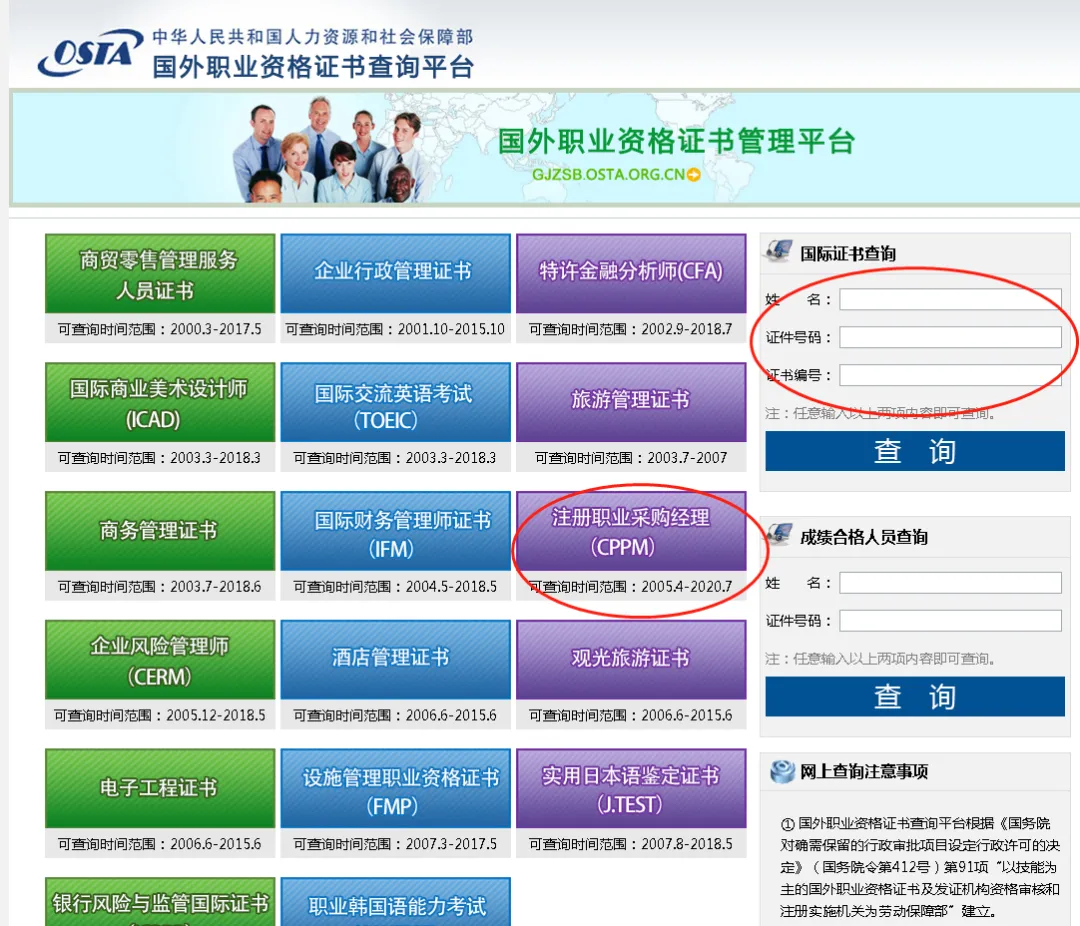Click the icon beside 网上查询注意事项
The image size is (1080, 926).
pos(782,772)
